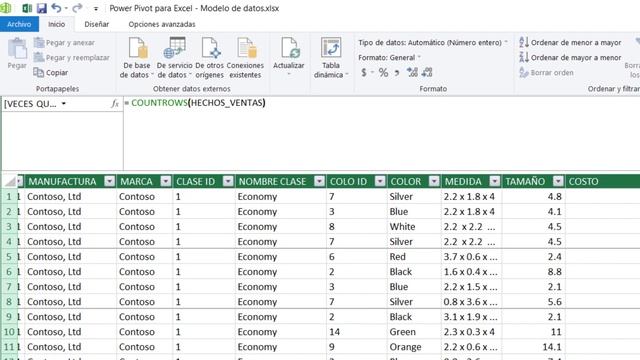Open the Opciones avanzadas tab
Screen dimensions: 640x360
pos(162,24)
